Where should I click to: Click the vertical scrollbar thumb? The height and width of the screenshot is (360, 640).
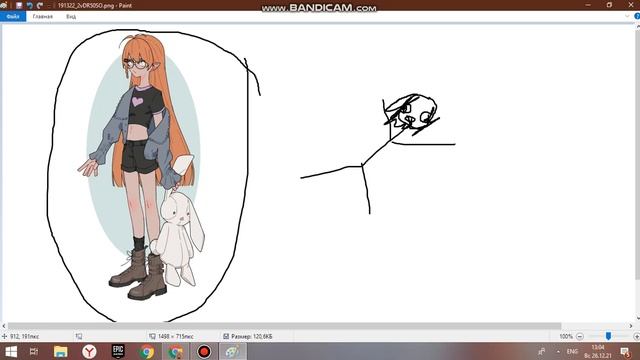click(638, 154)
